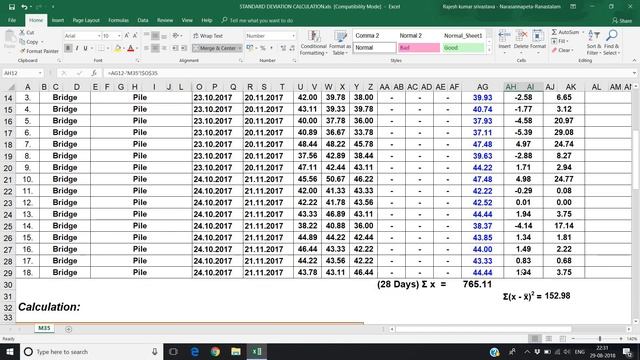Select align left icon

pos(147,48)
